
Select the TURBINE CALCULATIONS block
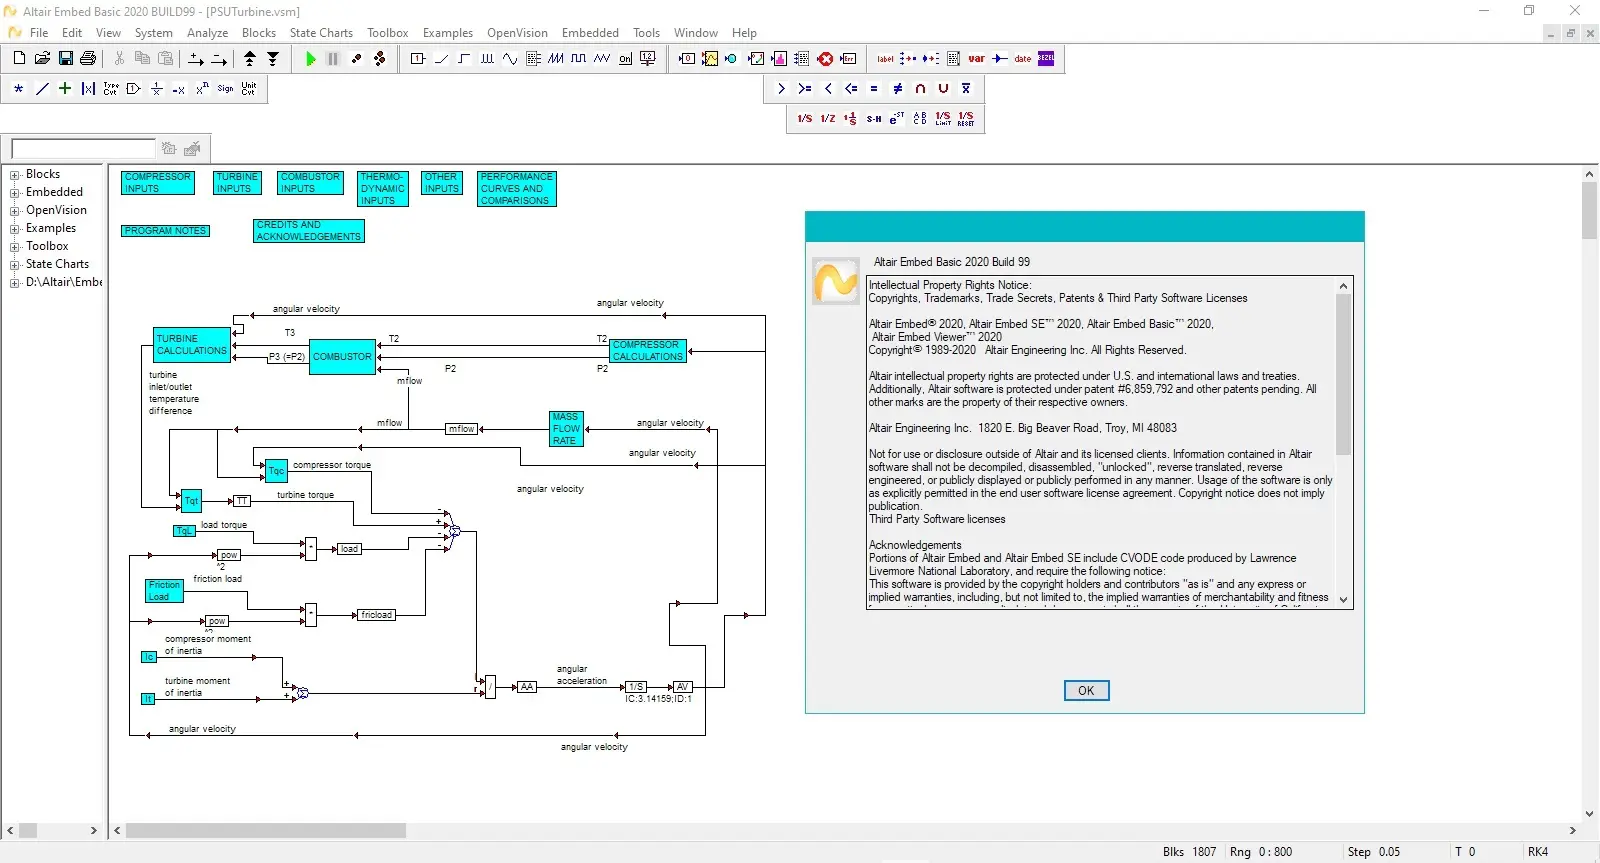[191, 345]
